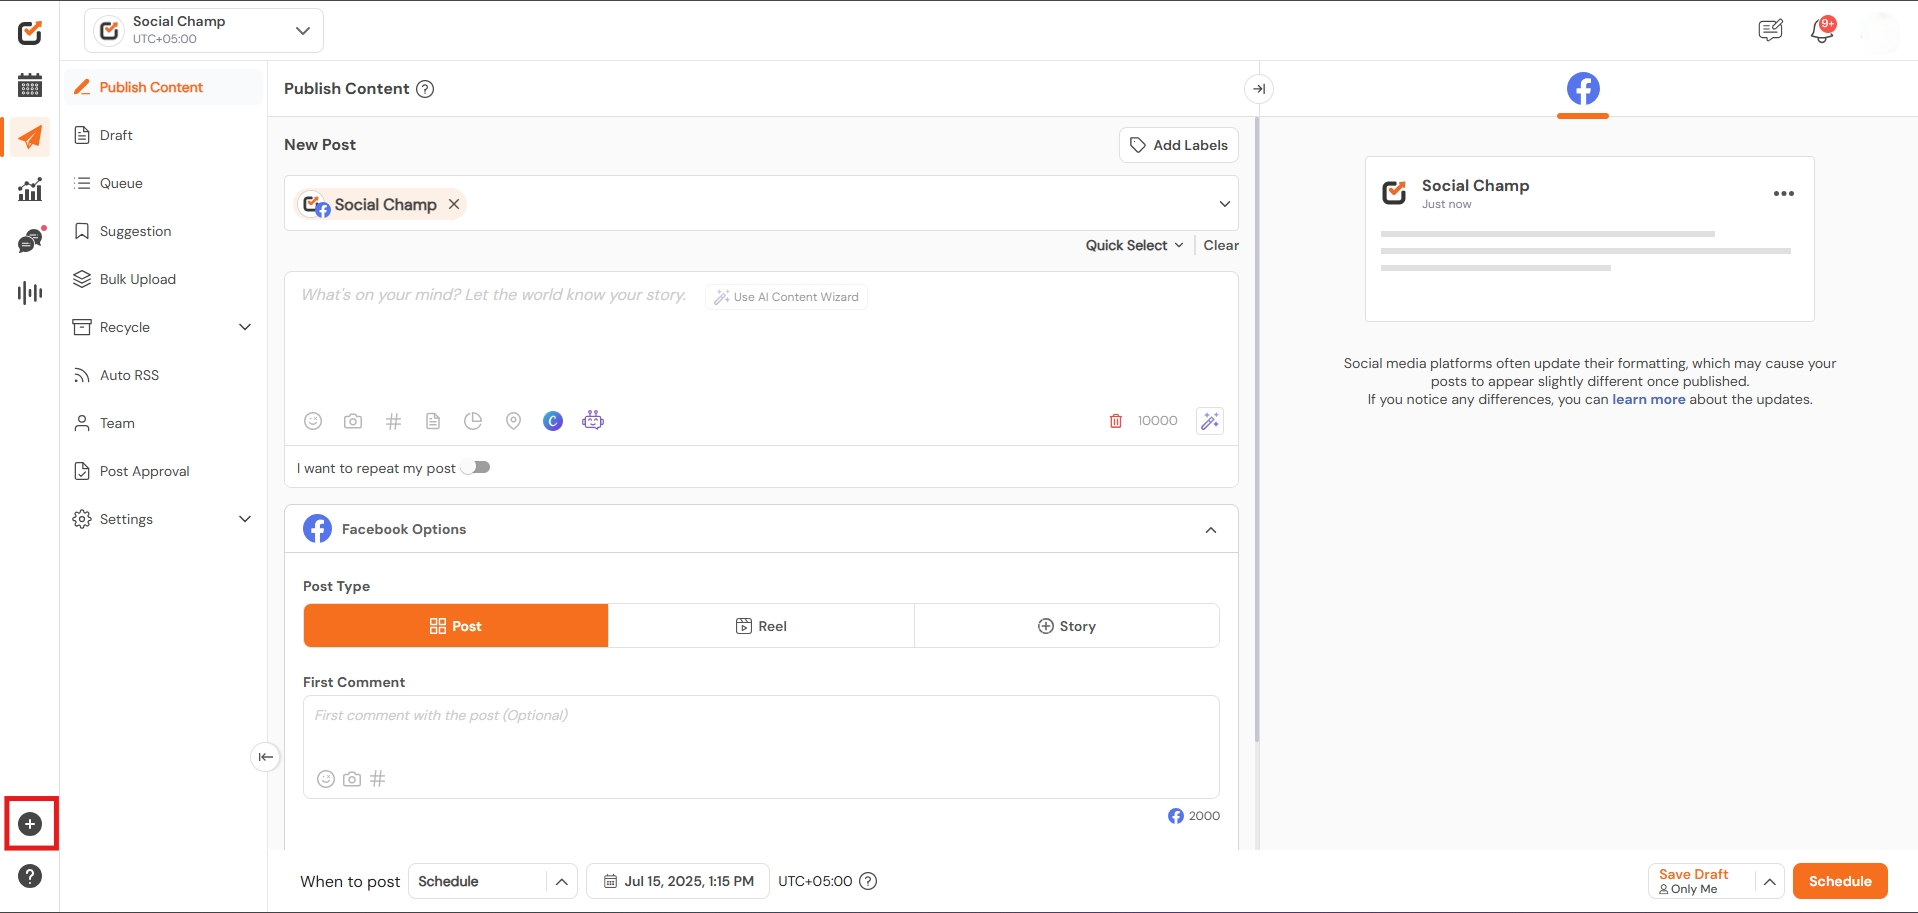
Task: Click the Publish Content help info icon
Action: click(425, 89)
